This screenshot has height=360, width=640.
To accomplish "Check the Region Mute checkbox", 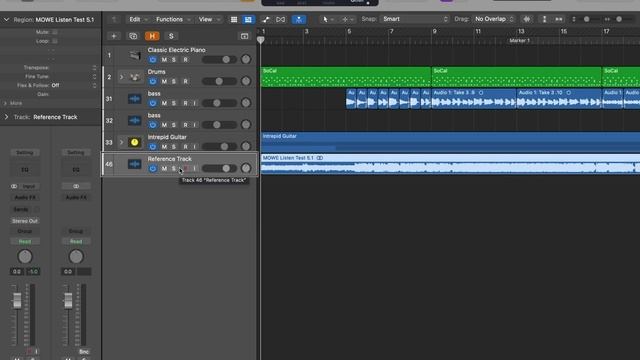I will (x=55, y=32).
